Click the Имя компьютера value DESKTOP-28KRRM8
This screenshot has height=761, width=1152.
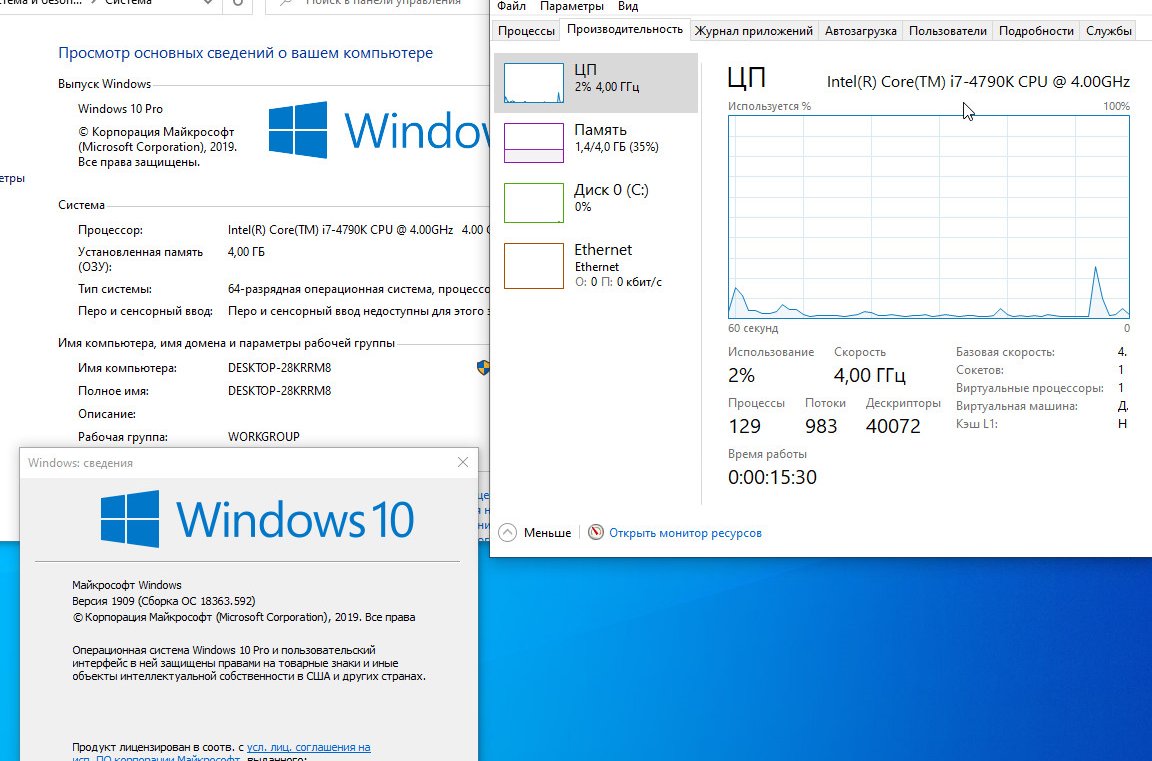(x=279, y=368)
